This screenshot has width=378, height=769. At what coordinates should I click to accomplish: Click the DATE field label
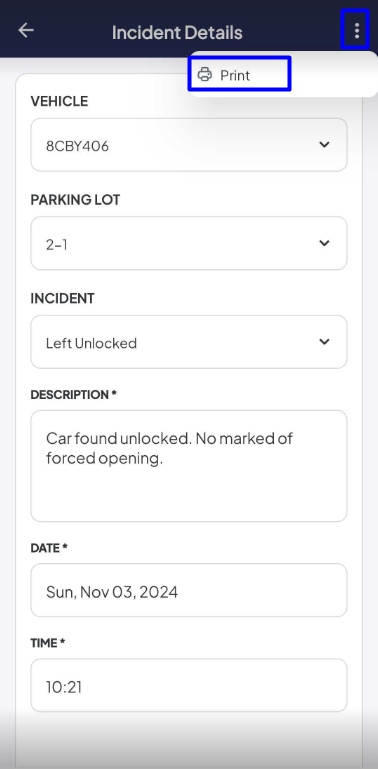(x=49, y=548)
